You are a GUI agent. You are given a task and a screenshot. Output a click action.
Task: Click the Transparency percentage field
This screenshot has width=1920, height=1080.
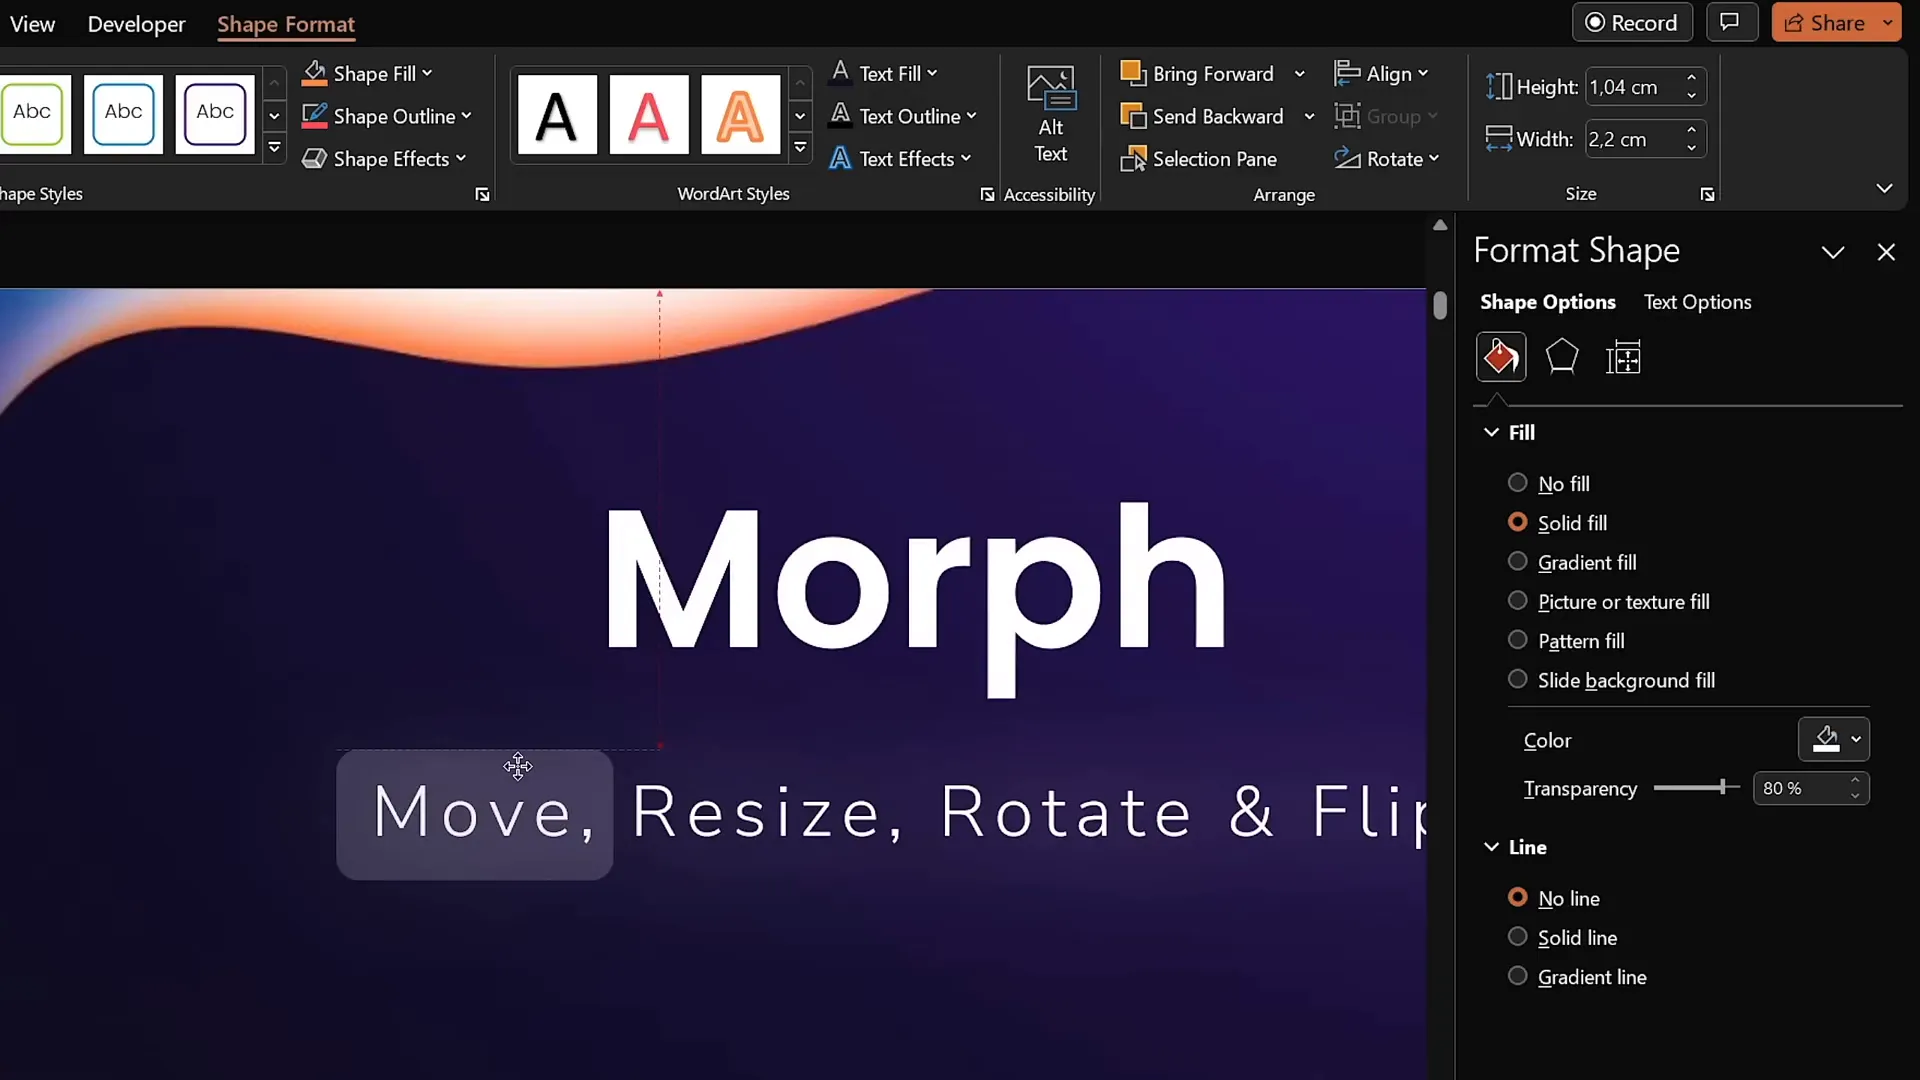1797,788
